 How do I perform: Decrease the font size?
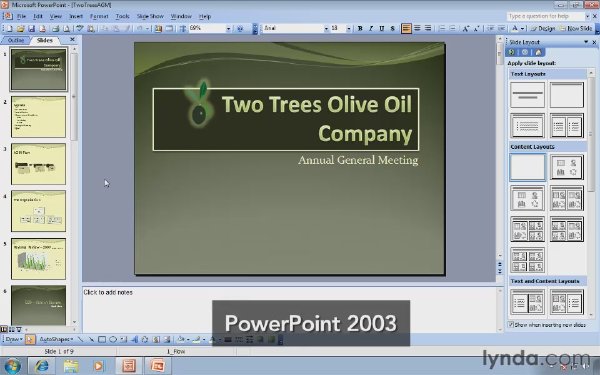tap(476, 29)
